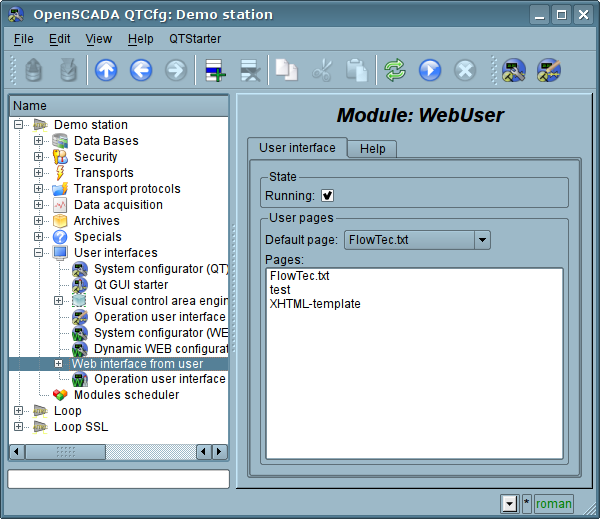Select XHTML-template in the Pages list

[315, 304]
